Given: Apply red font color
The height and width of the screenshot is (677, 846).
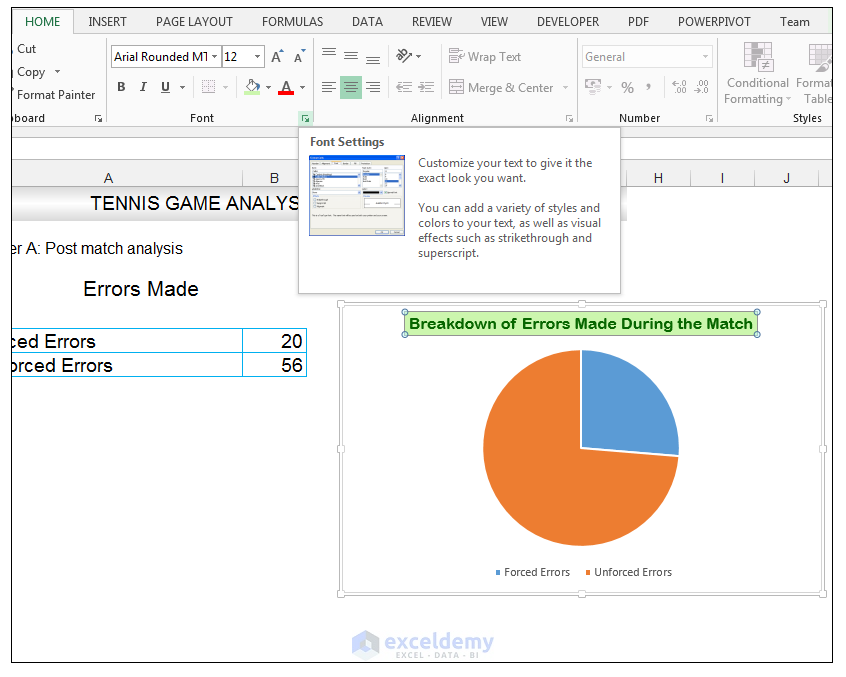Looking at the screenshot, I should point(286,87).
